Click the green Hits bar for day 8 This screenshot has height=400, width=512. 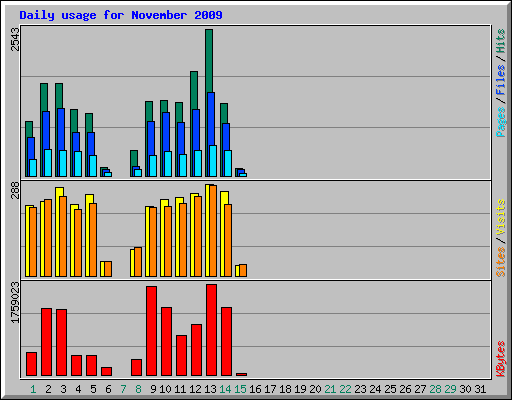pos(134,159)
